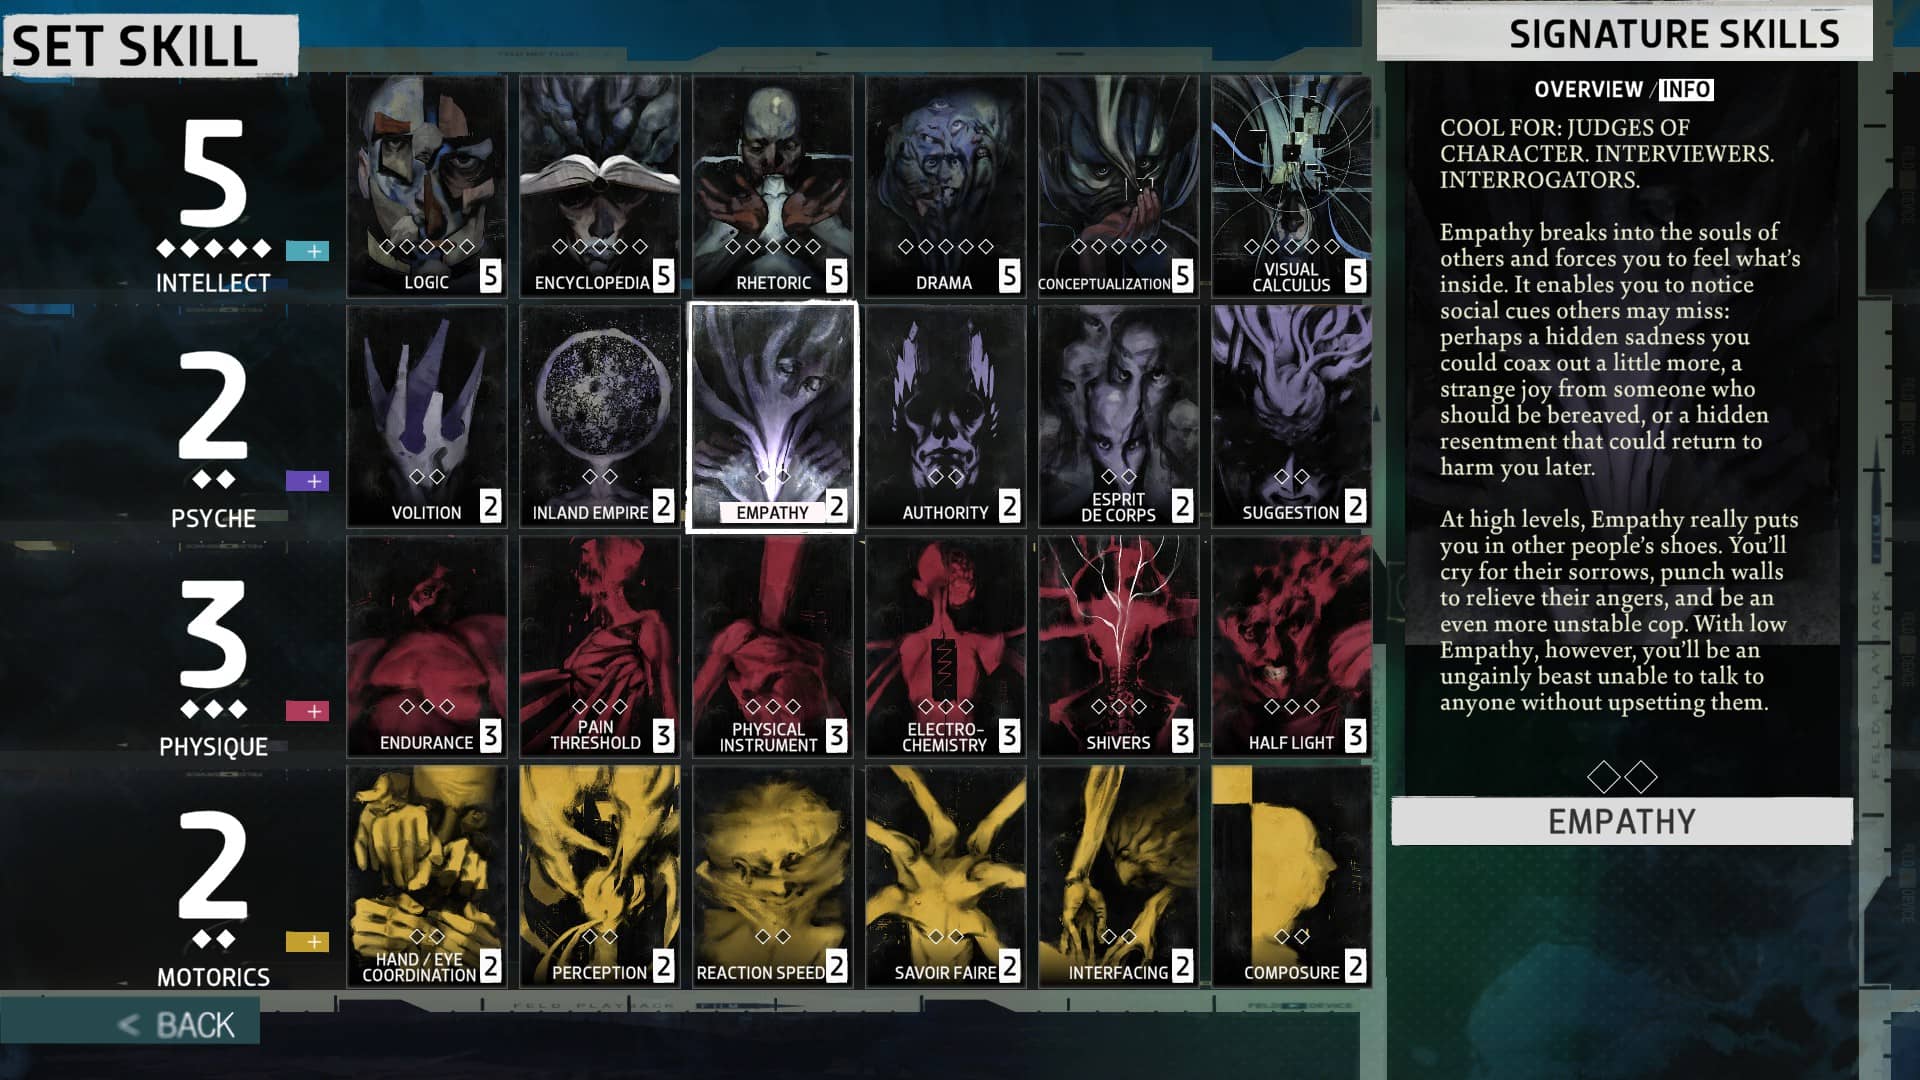1920x1080 pixels.
Task: Select the highlighted Empathy skill card
Action: (x=772, y=416)
